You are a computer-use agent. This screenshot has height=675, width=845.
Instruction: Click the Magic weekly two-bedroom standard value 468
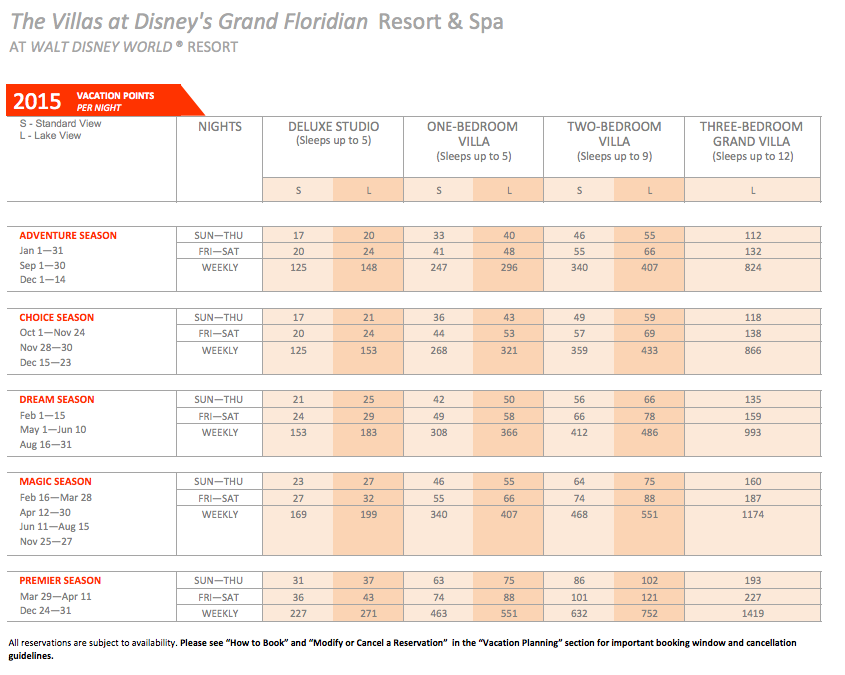click(579, 514)
